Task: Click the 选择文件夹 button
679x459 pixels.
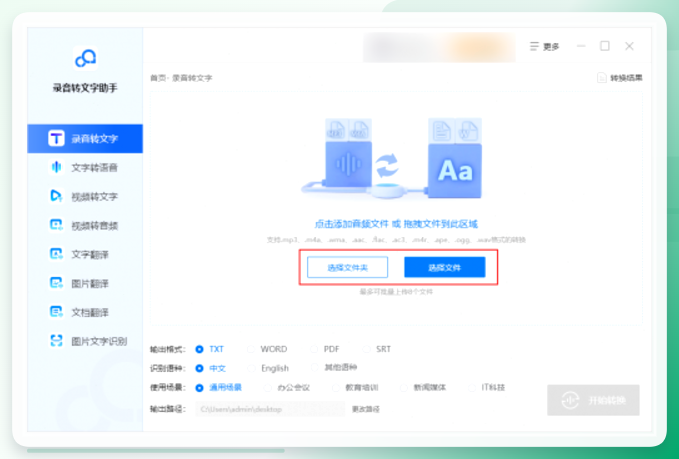Action: (x=347, y=268)
